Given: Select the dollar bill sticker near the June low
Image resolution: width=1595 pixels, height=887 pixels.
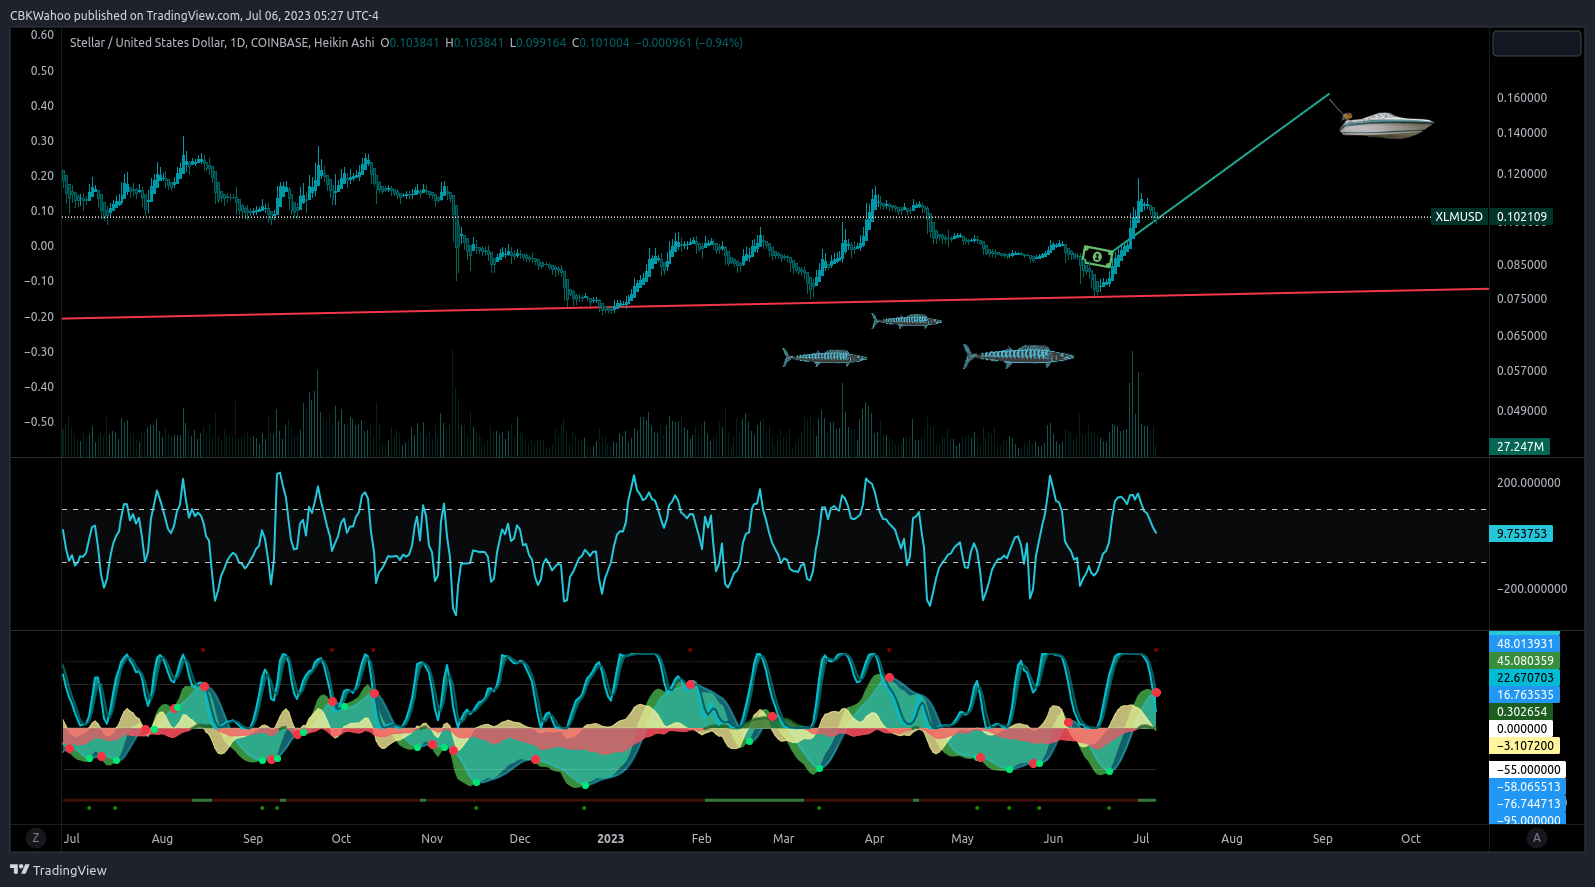Looking at the screenshot, I should pos(1097,257).
